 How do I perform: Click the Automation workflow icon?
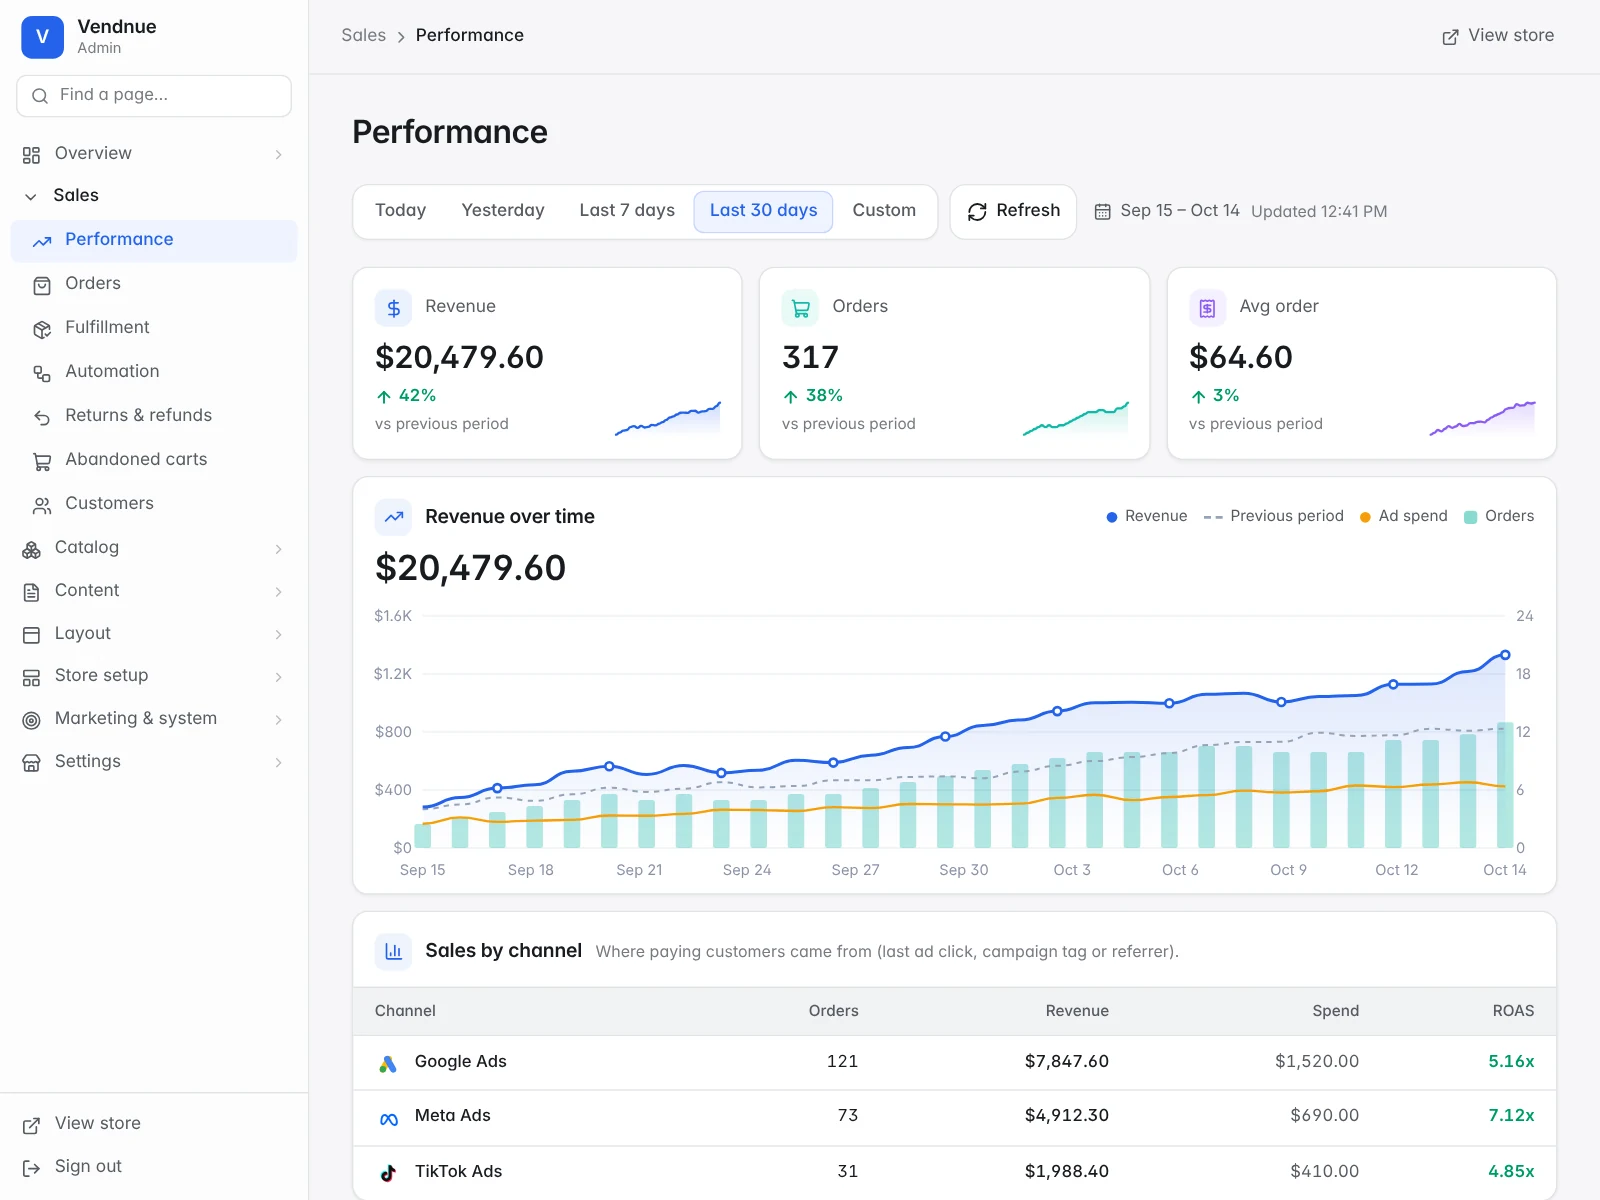tap(42, 373)
